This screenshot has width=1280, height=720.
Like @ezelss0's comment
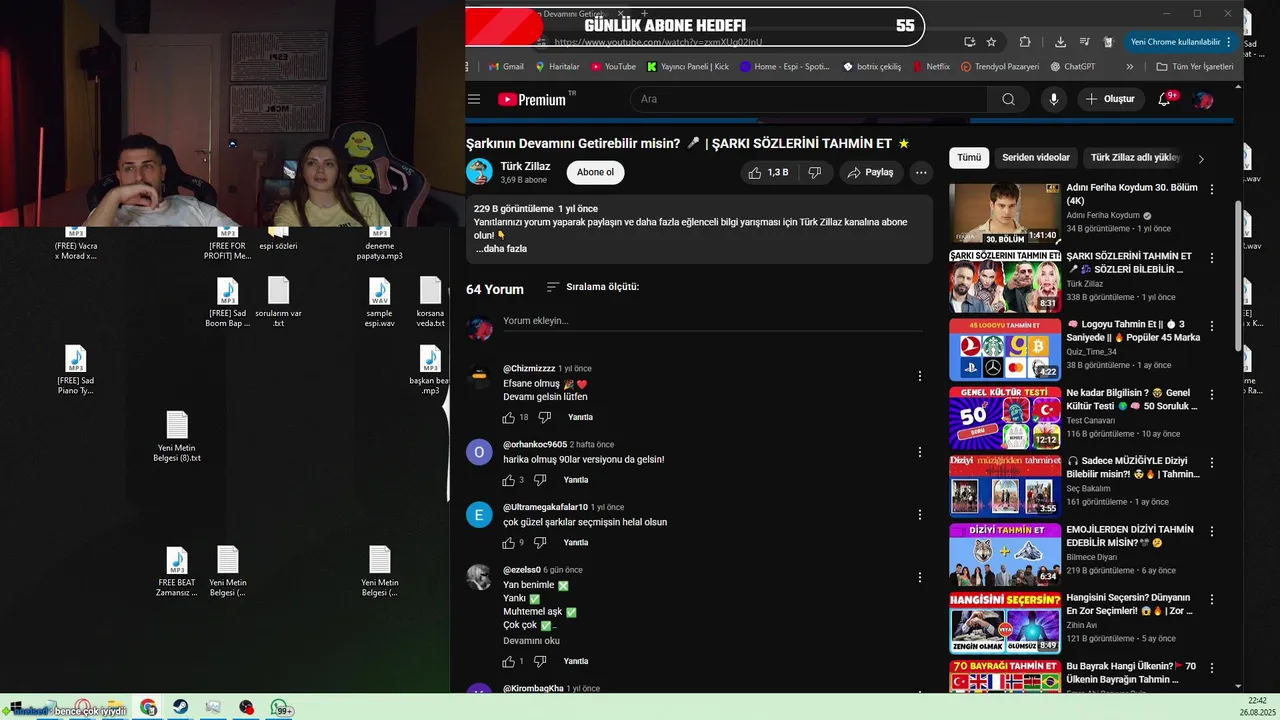[508, 661]
